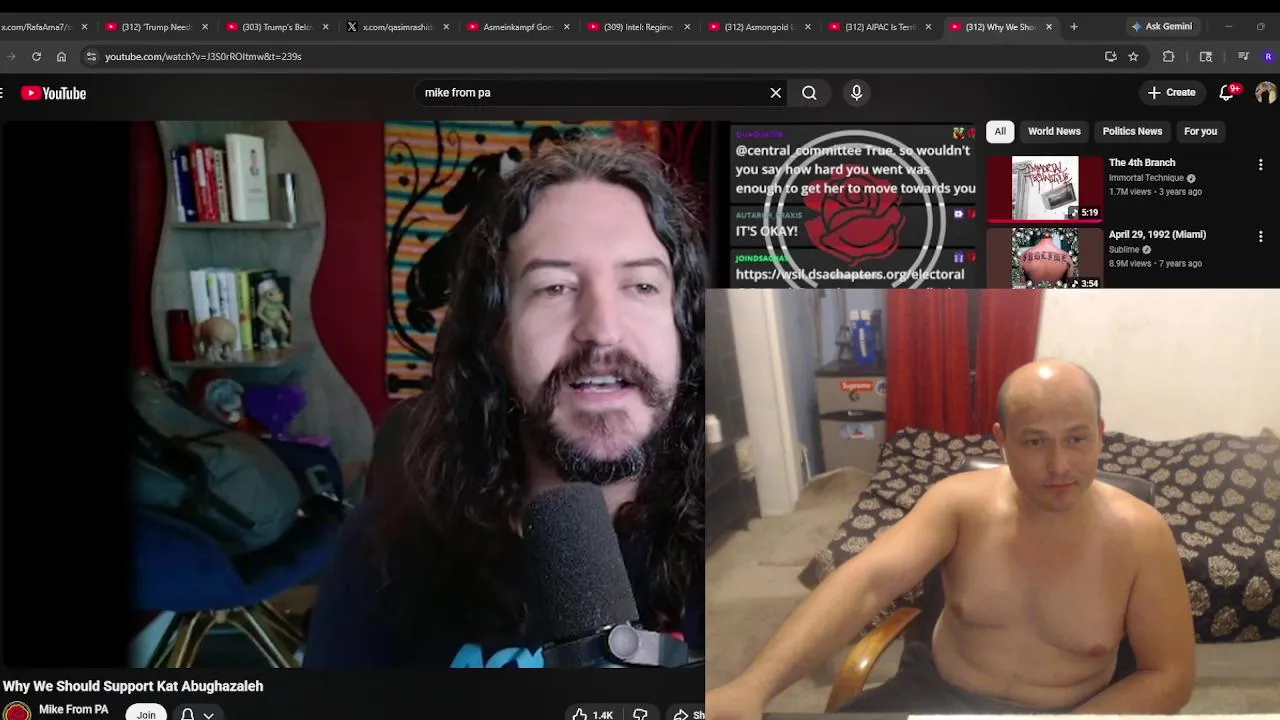Click the video title 'Why We Should Support Kat Abughazaleh'
This screenshot has height=720, width=1280.
[133, 686]
